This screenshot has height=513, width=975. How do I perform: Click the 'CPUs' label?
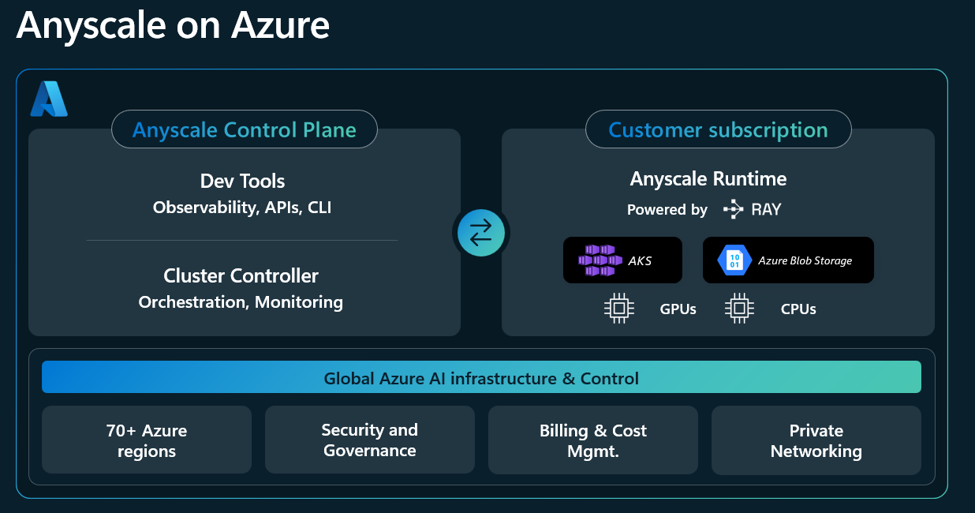[798, 309]
